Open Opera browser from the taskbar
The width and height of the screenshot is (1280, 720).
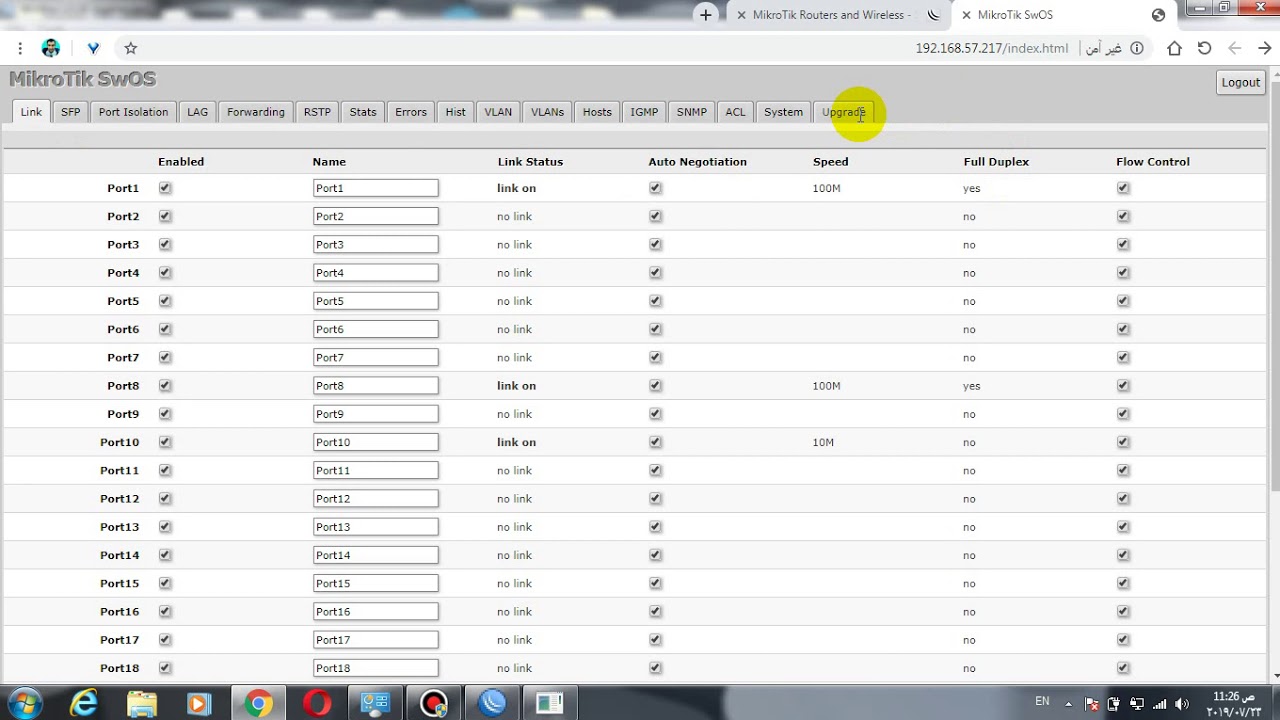click(317, 704)
